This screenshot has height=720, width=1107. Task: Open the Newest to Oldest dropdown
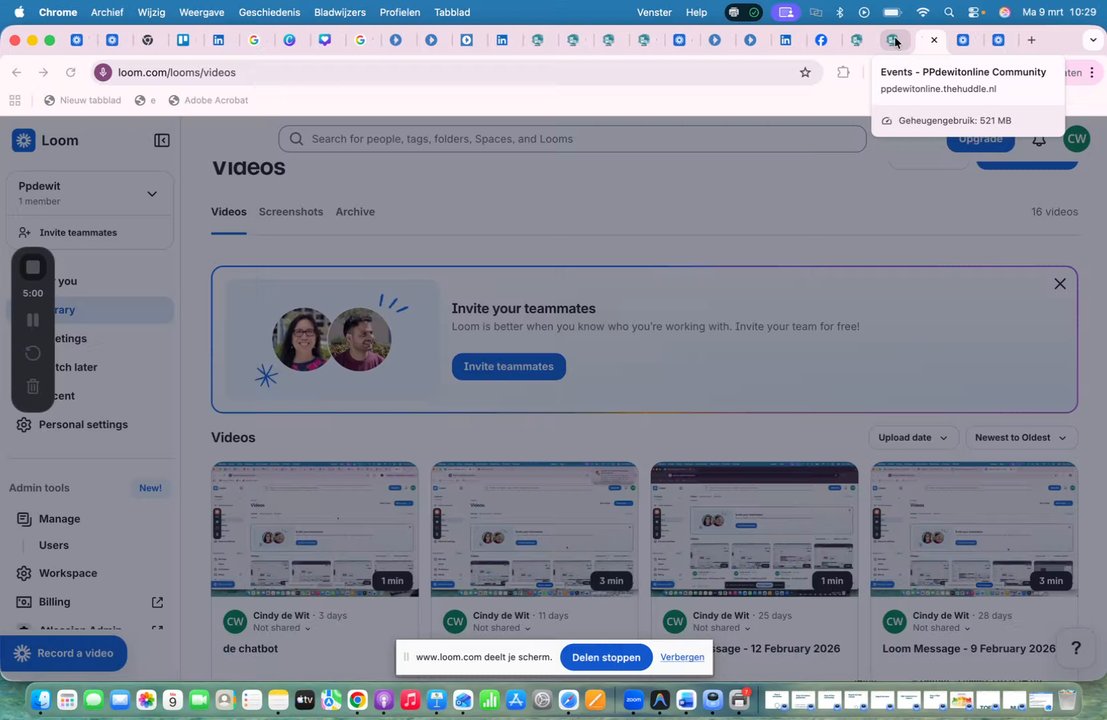click(x=1021, y=438)
